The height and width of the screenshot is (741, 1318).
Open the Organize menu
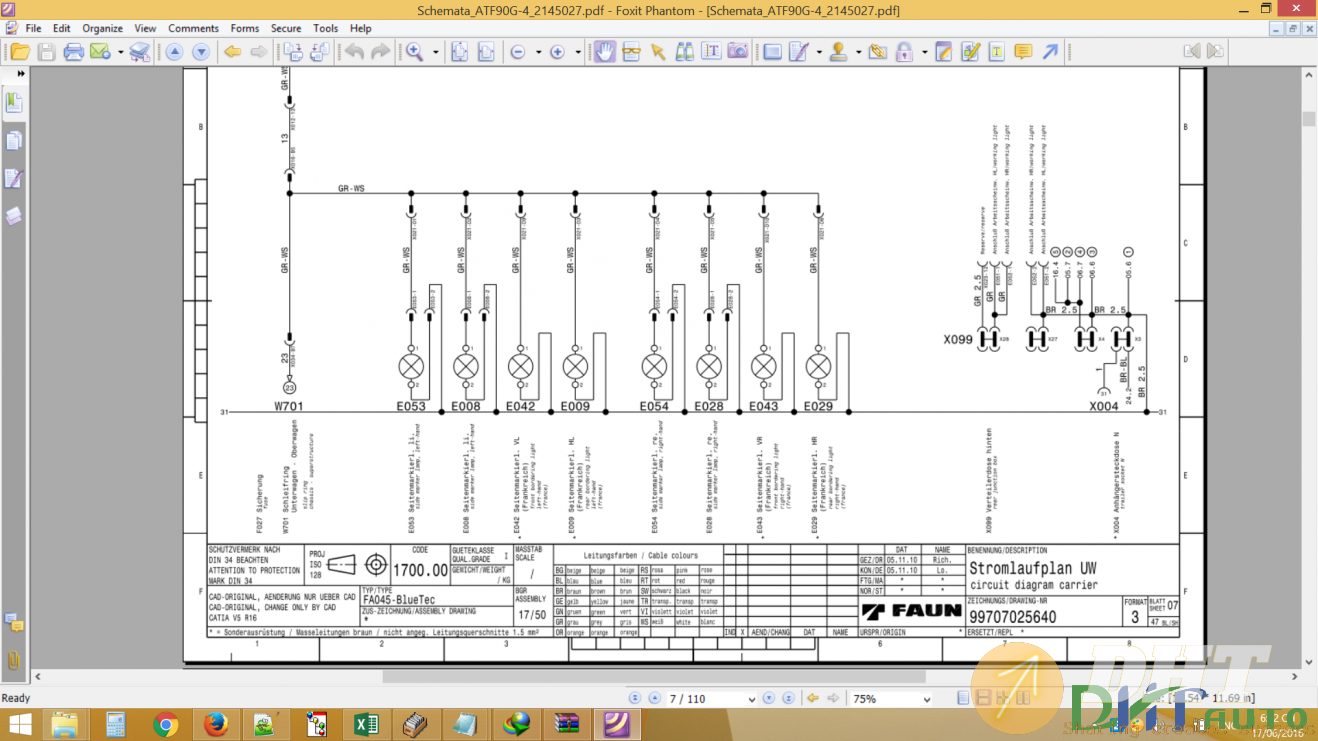point(103,28)
